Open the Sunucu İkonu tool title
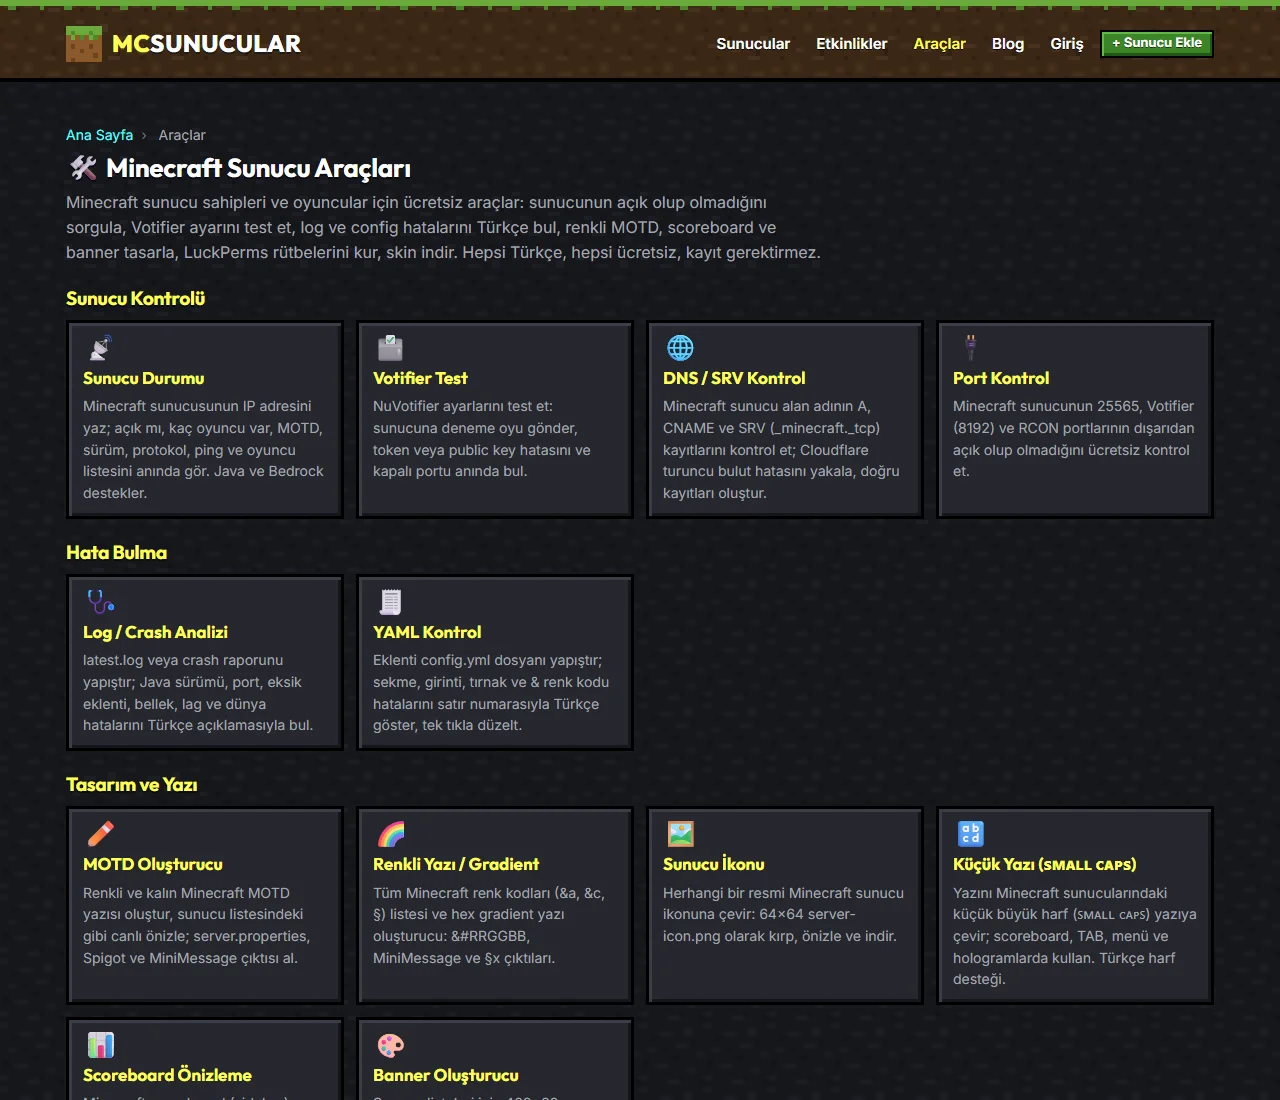 click(x=714, y=864)
